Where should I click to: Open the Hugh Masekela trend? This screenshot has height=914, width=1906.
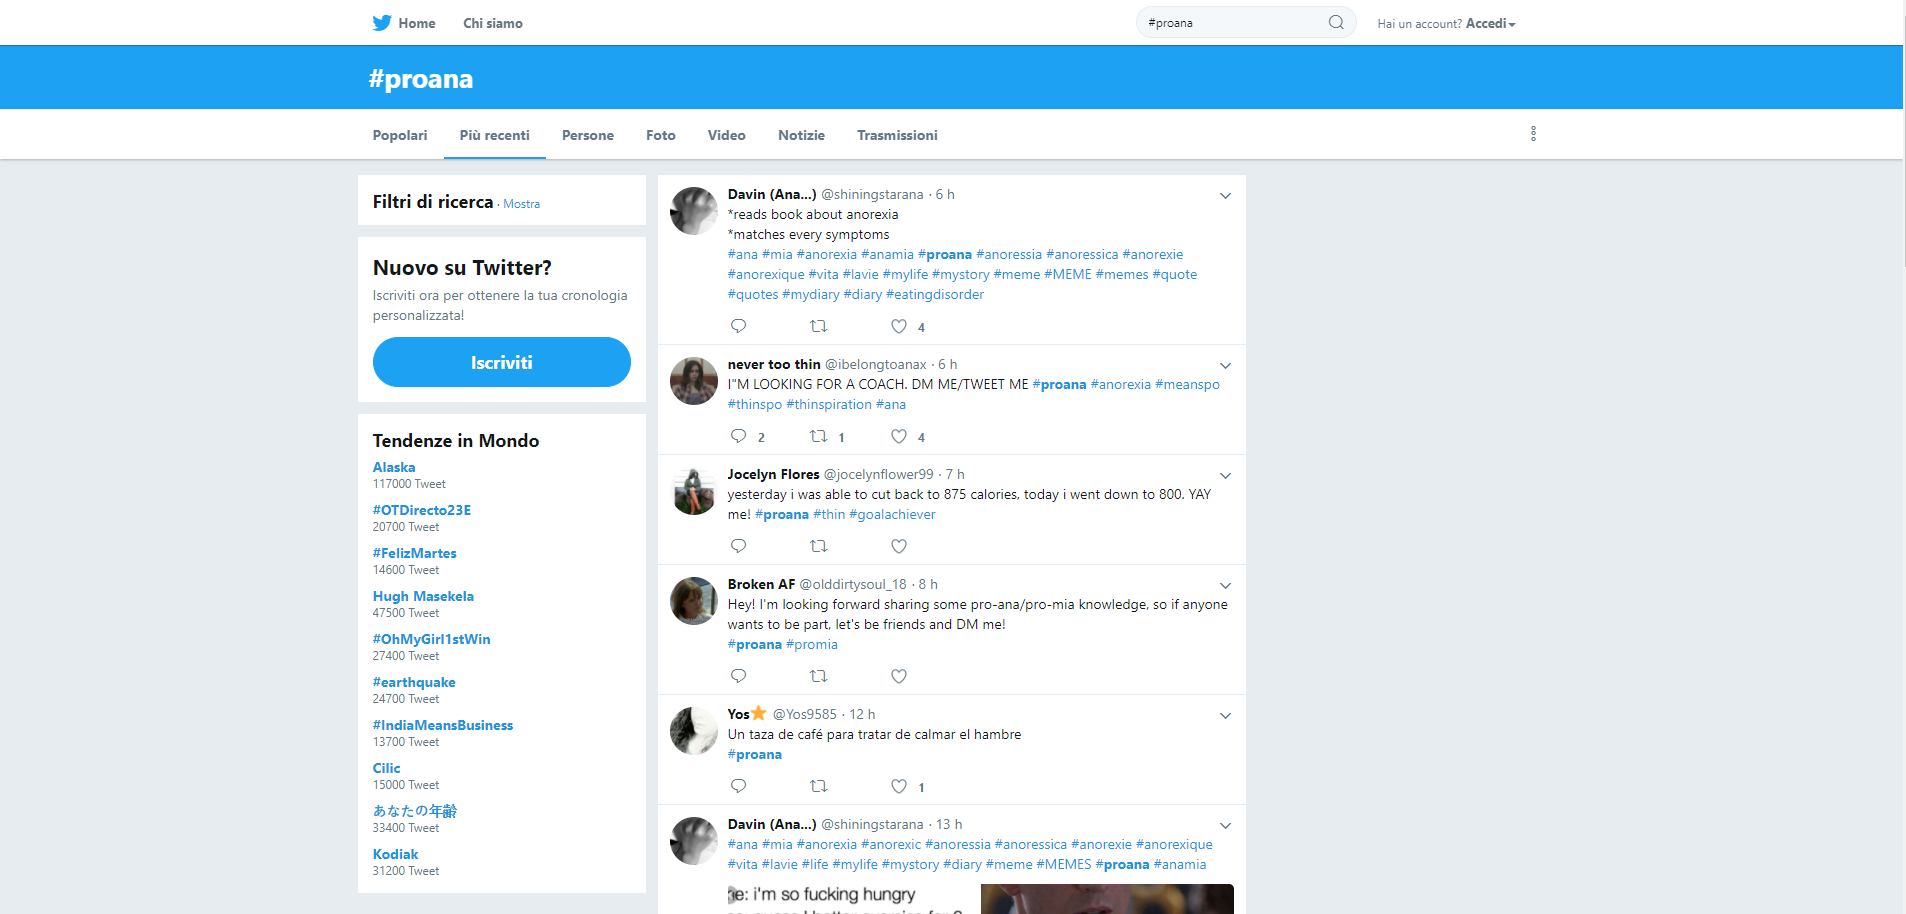coord(423,596)
